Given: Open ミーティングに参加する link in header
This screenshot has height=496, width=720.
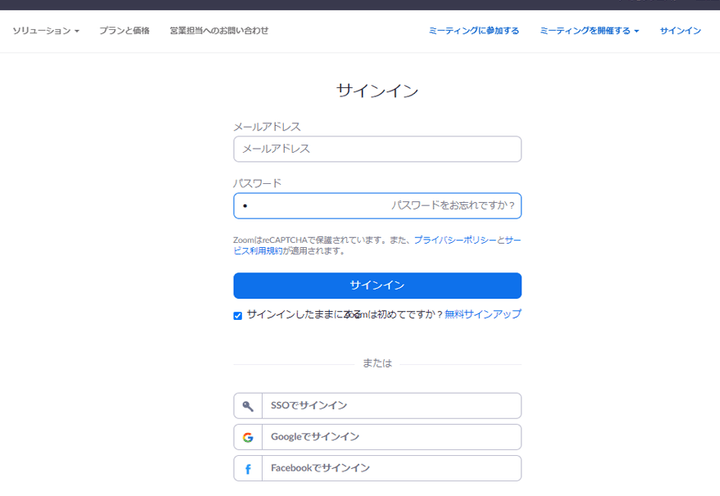Looking at the screenshot, I should [x=474, y=31].
